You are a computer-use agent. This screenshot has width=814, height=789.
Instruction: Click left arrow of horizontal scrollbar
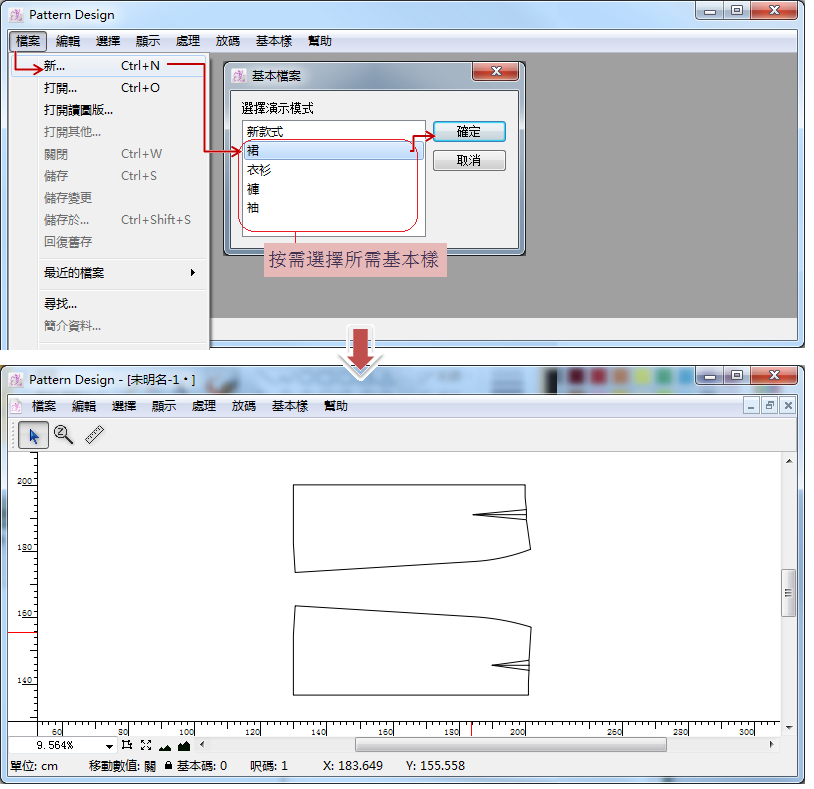click(x=203, y=745)
